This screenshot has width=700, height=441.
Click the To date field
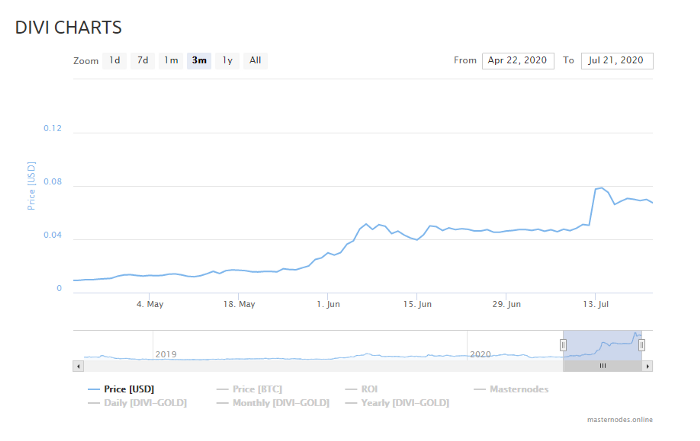(617, 61)
